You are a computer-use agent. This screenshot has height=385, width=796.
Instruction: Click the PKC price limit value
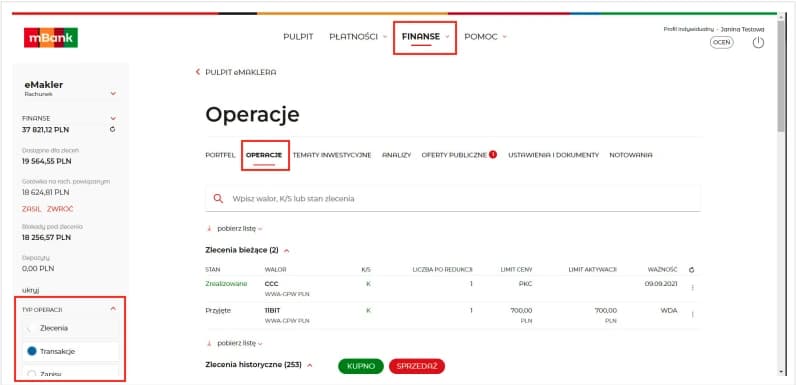tap(525, 283)
